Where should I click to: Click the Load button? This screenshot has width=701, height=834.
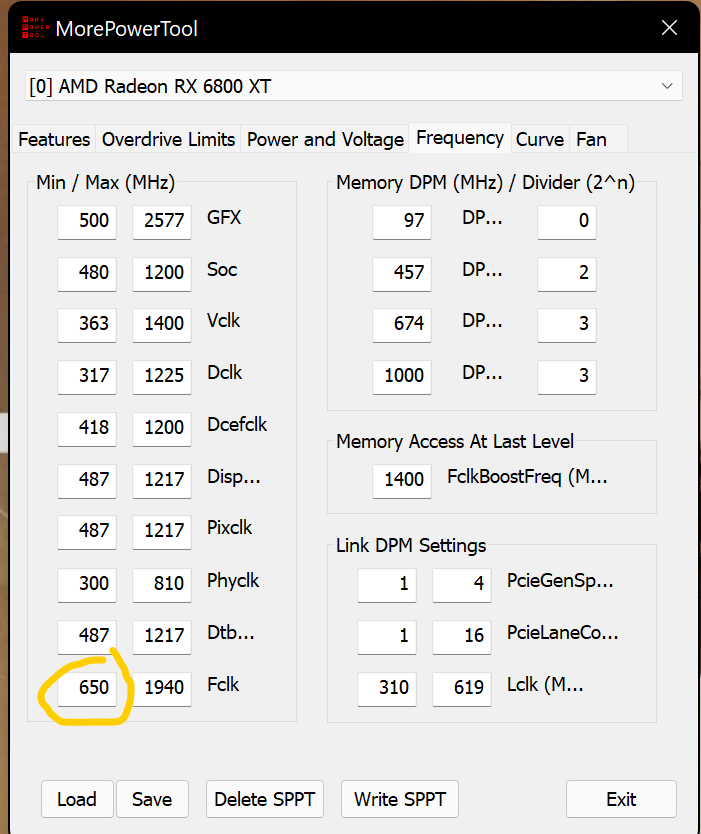(77, 799)
